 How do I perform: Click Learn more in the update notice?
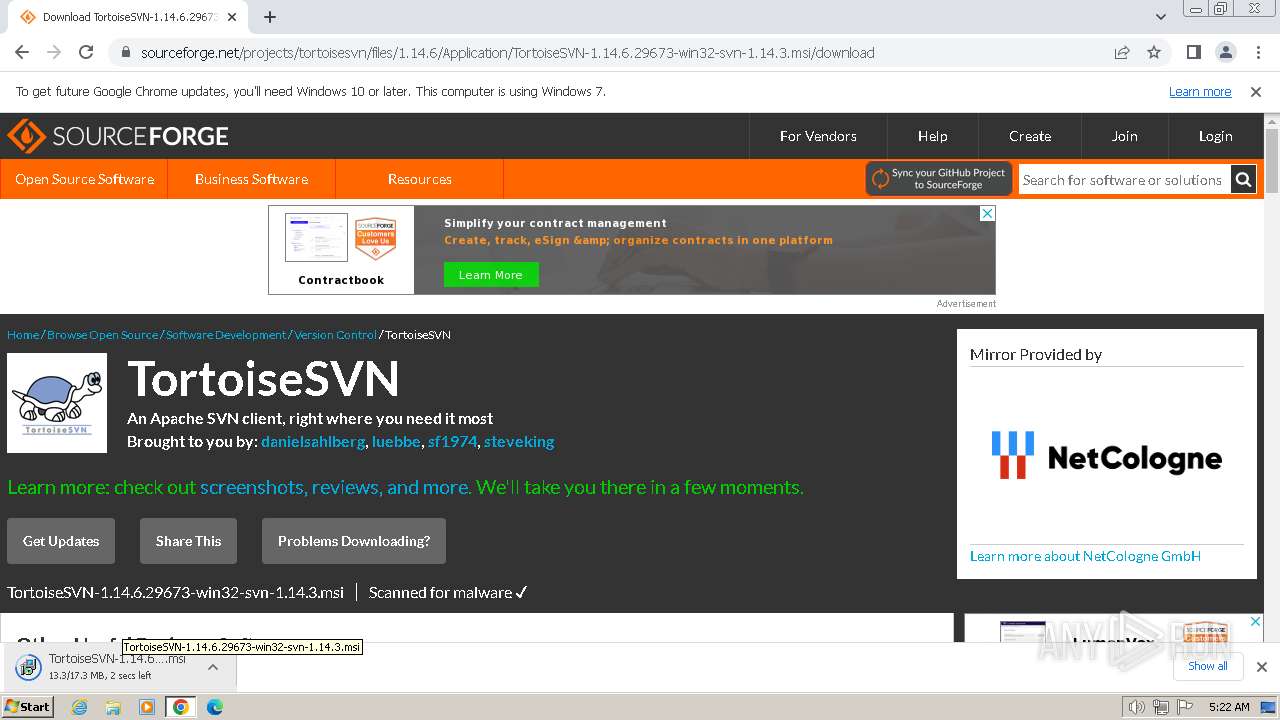point(1200,91)
